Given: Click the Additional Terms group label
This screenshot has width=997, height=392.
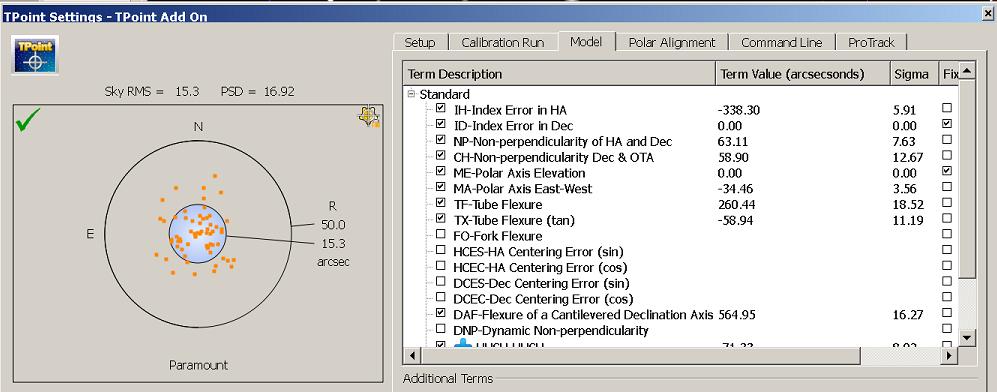Looking at the screenshot, I should pos(448,379).
